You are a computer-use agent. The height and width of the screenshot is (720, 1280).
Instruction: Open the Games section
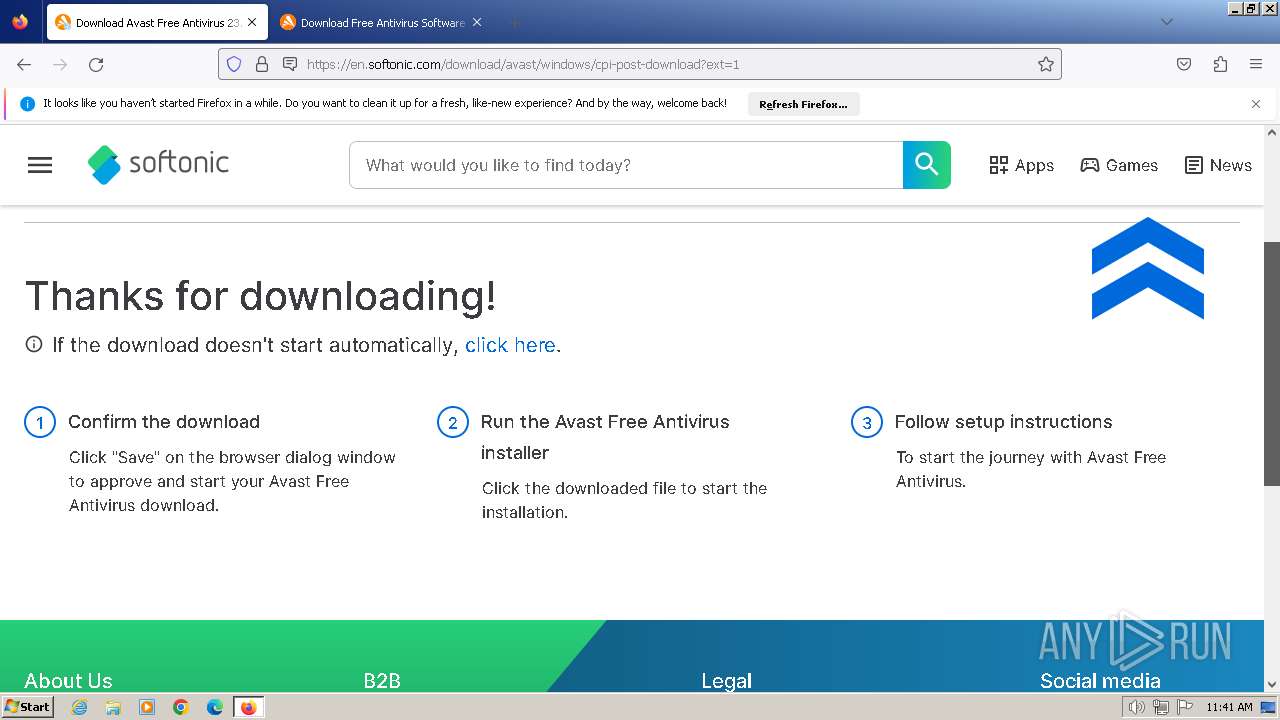pos(1119,165)
